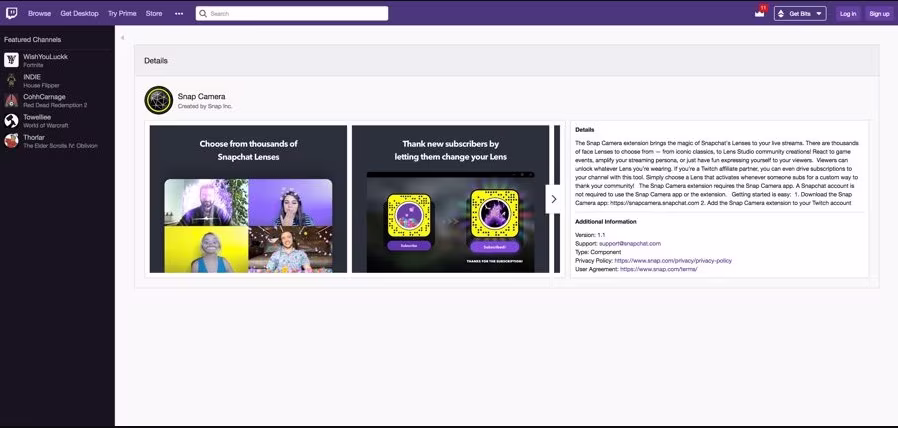Select CohhCarnage channel name

(44, 97)
